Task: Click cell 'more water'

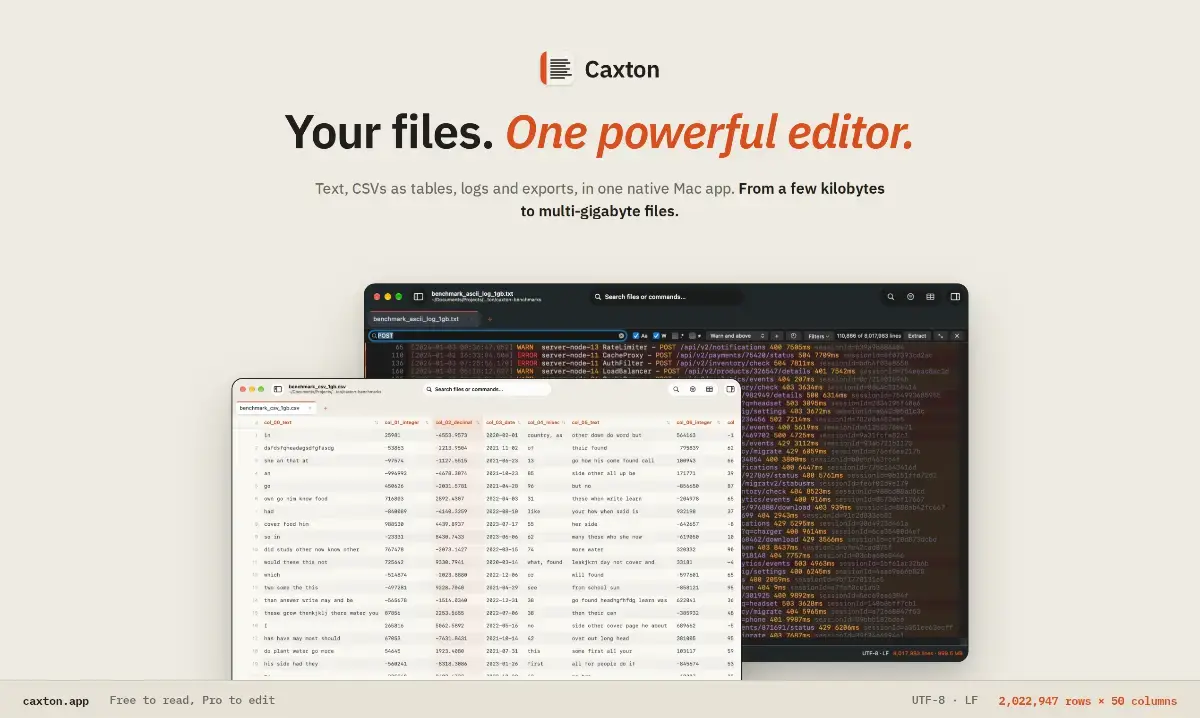Action: tap(586, 549)
